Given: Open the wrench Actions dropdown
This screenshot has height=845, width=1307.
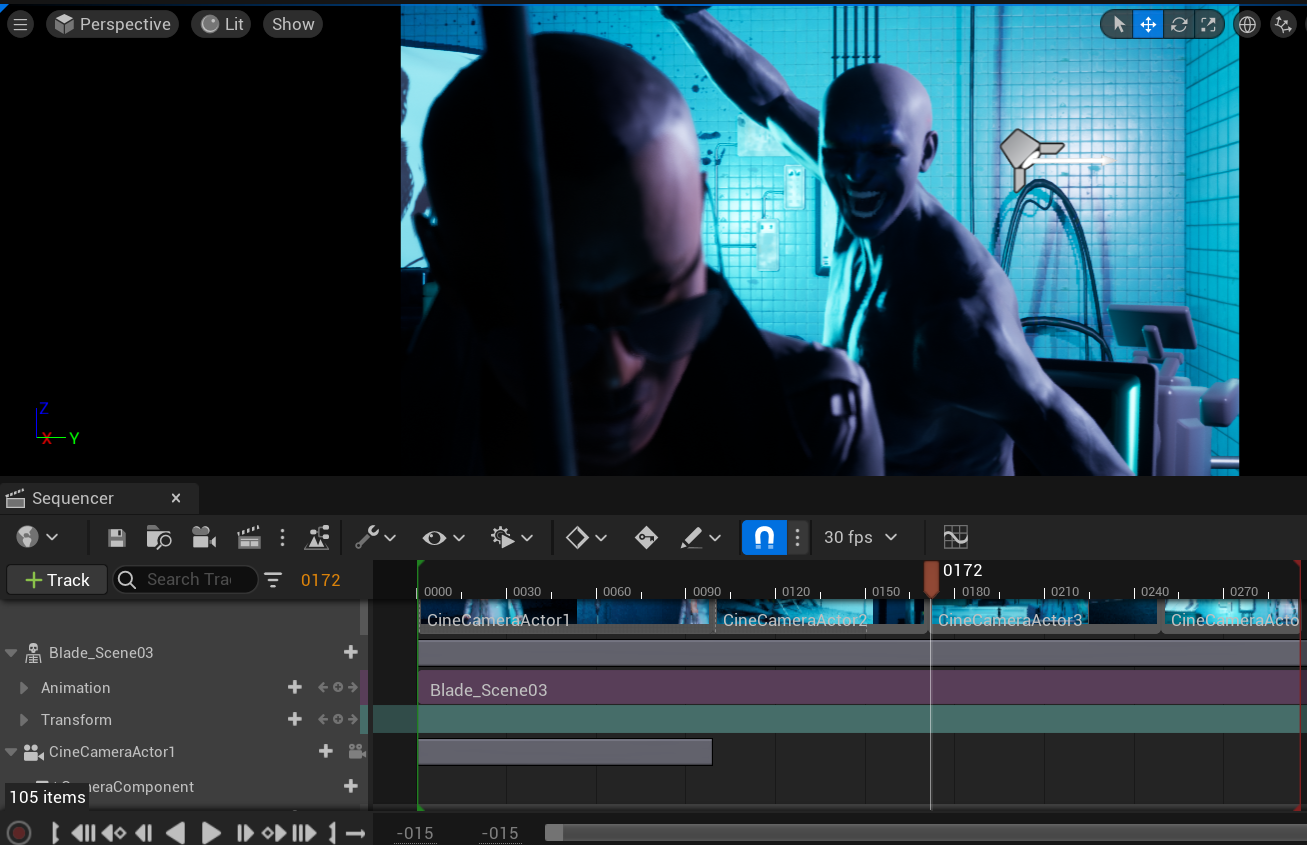Looking at the screenshot, I should (x=376, y=538).
